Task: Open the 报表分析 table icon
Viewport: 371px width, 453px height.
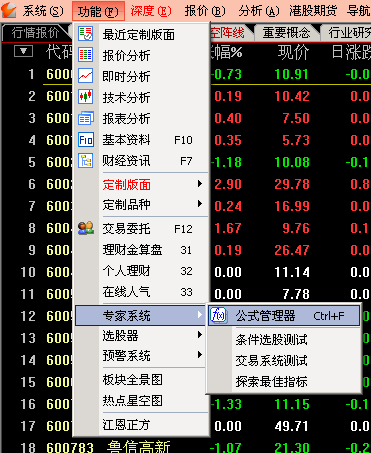Action: [86, 118]
